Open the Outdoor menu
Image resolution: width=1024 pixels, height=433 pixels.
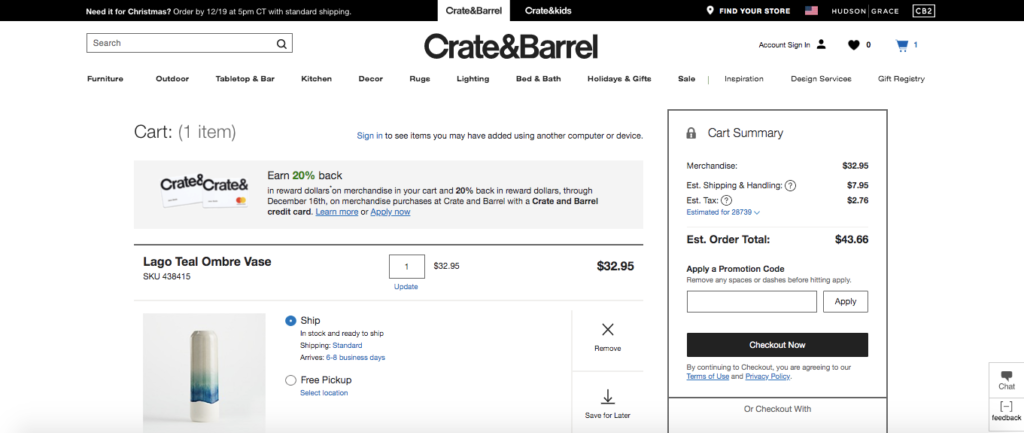pos(172,79)
